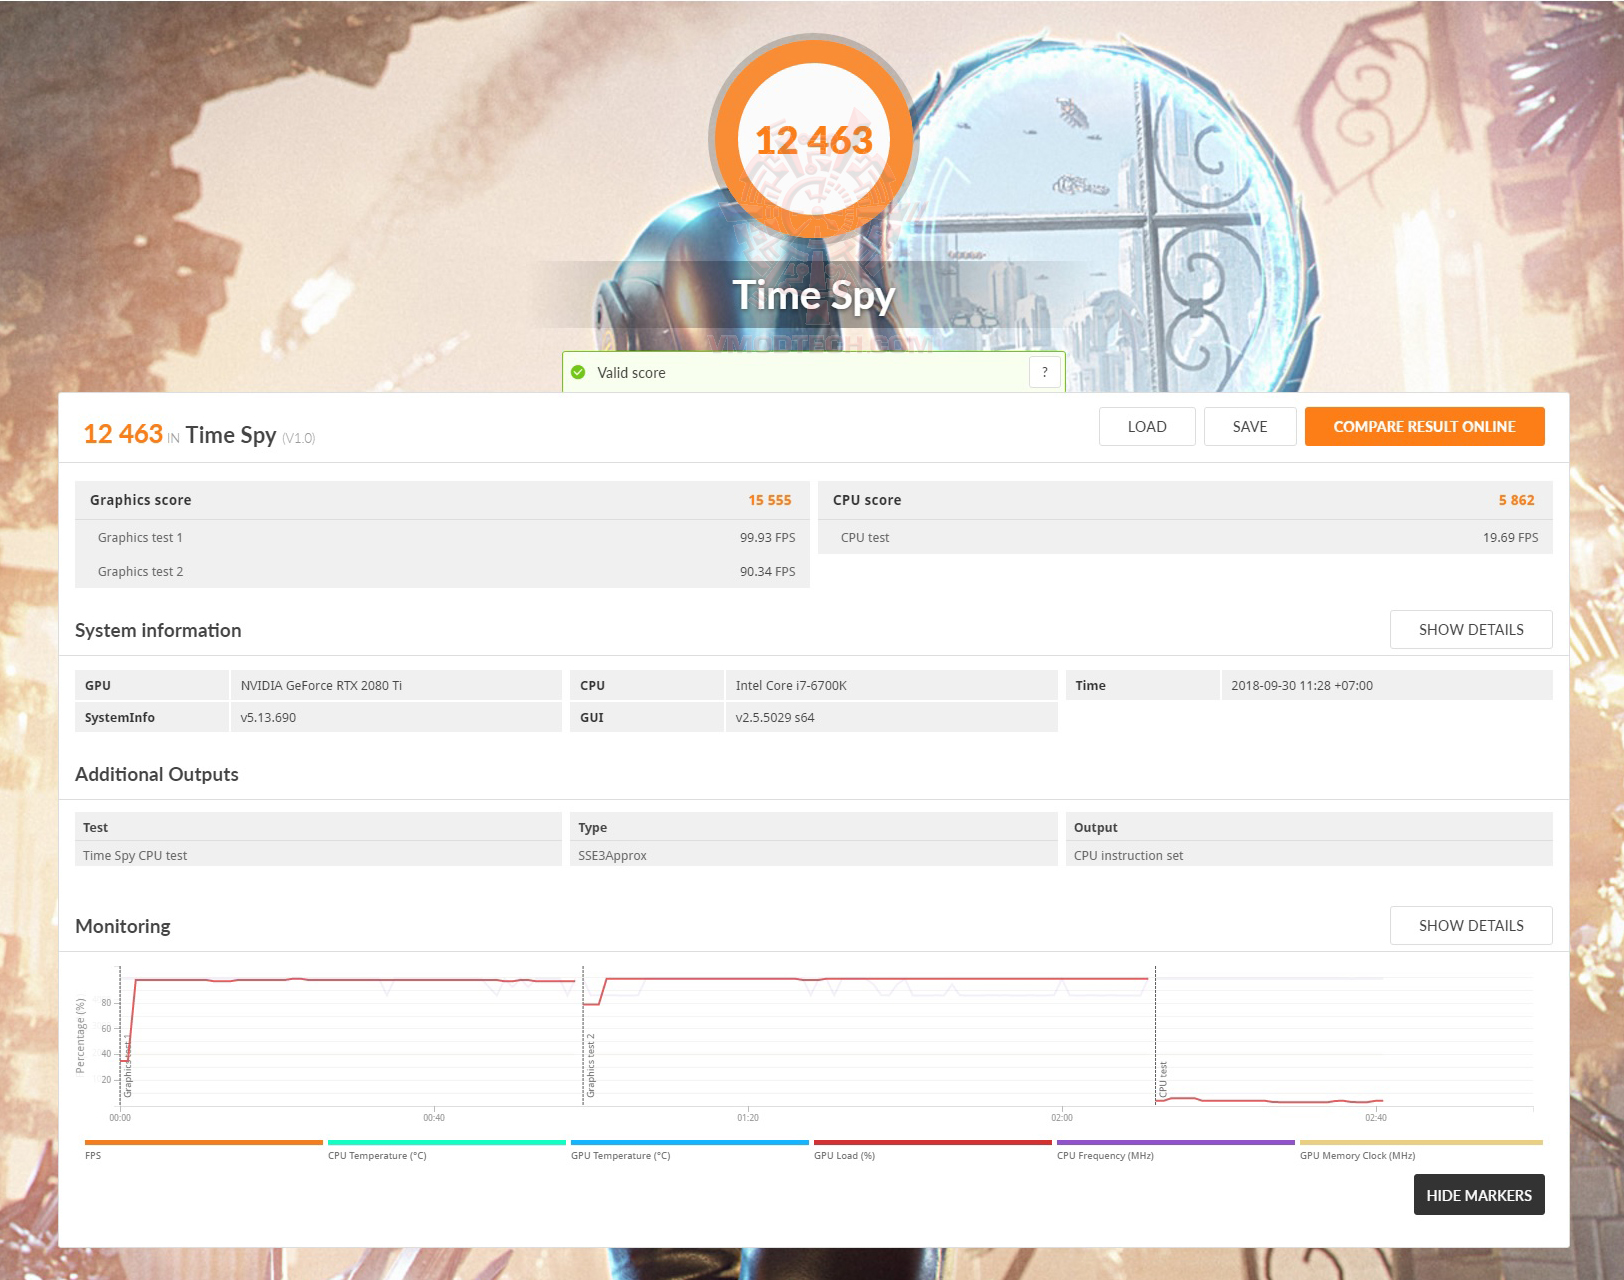Click the SAVE button
1624x1280 pixels.
click(1250, 426)
